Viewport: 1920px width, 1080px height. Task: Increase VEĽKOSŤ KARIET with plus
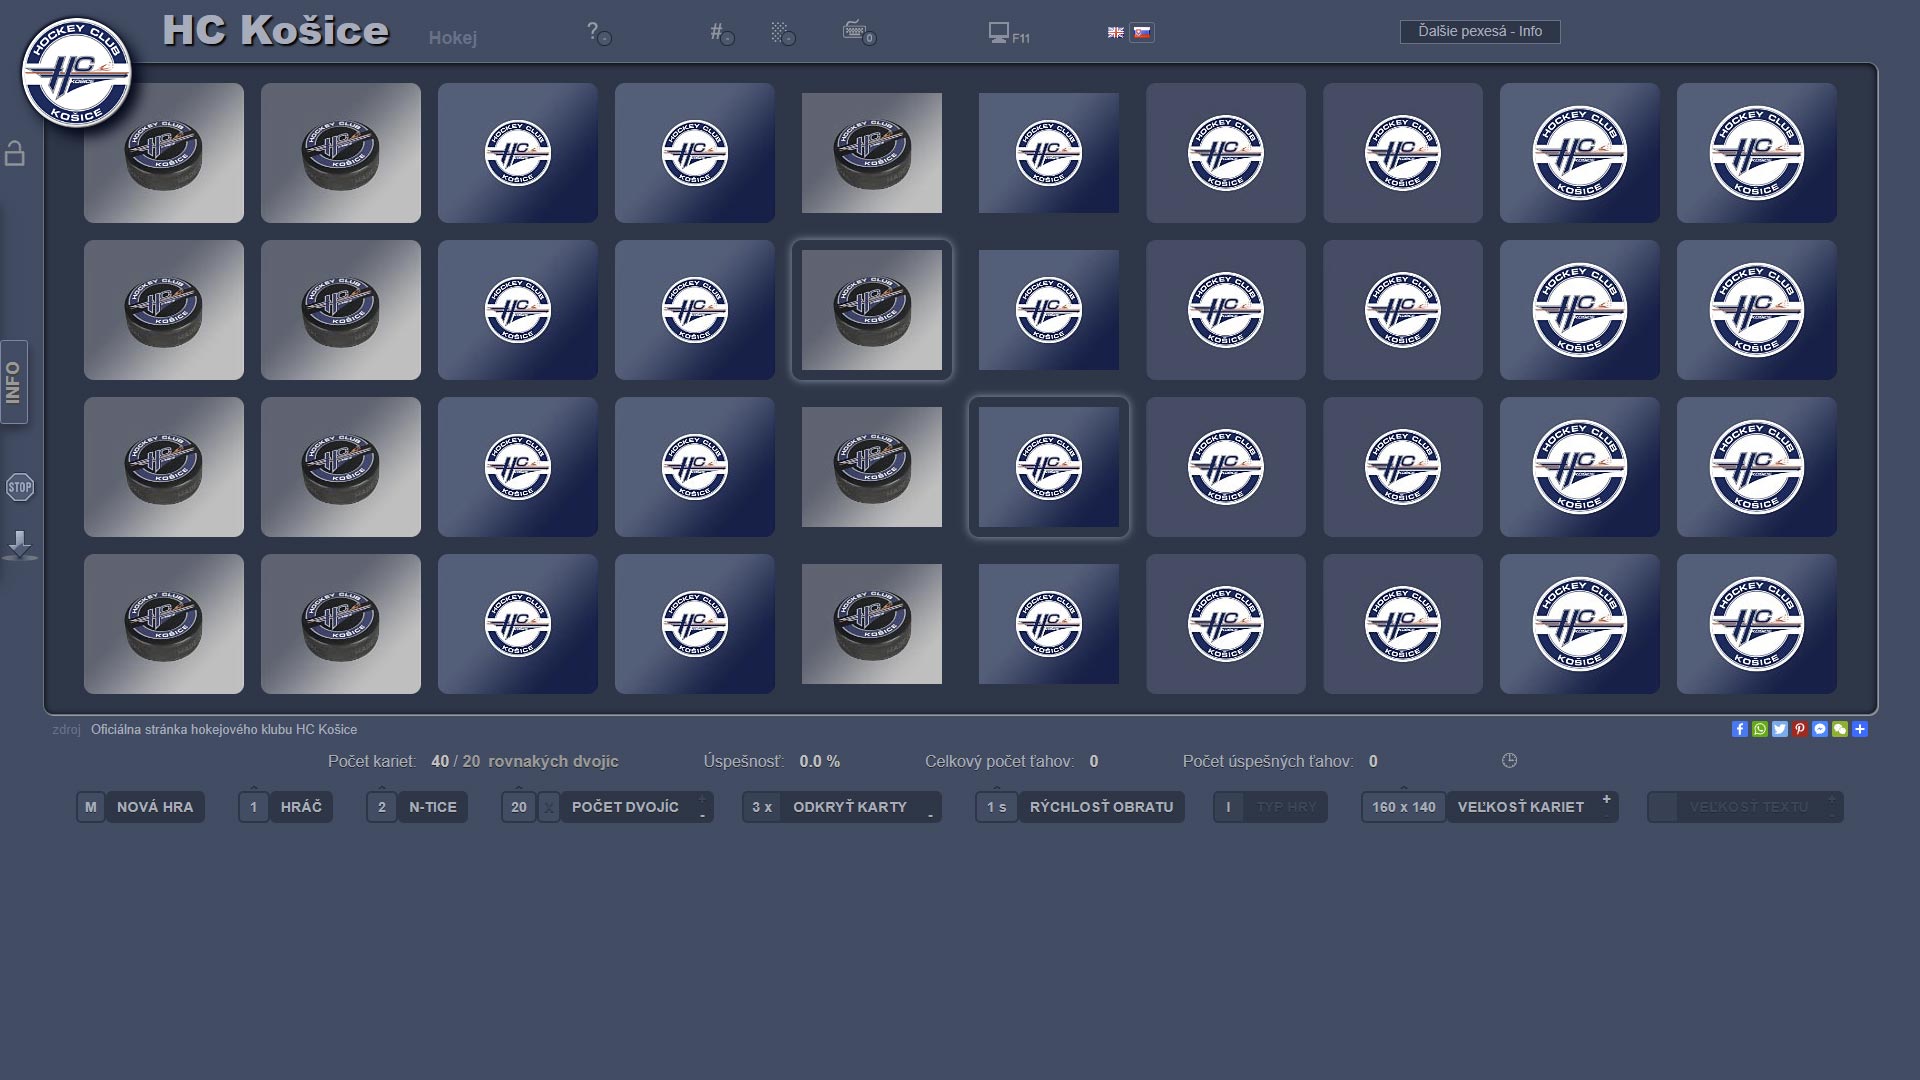(1607, 798)
